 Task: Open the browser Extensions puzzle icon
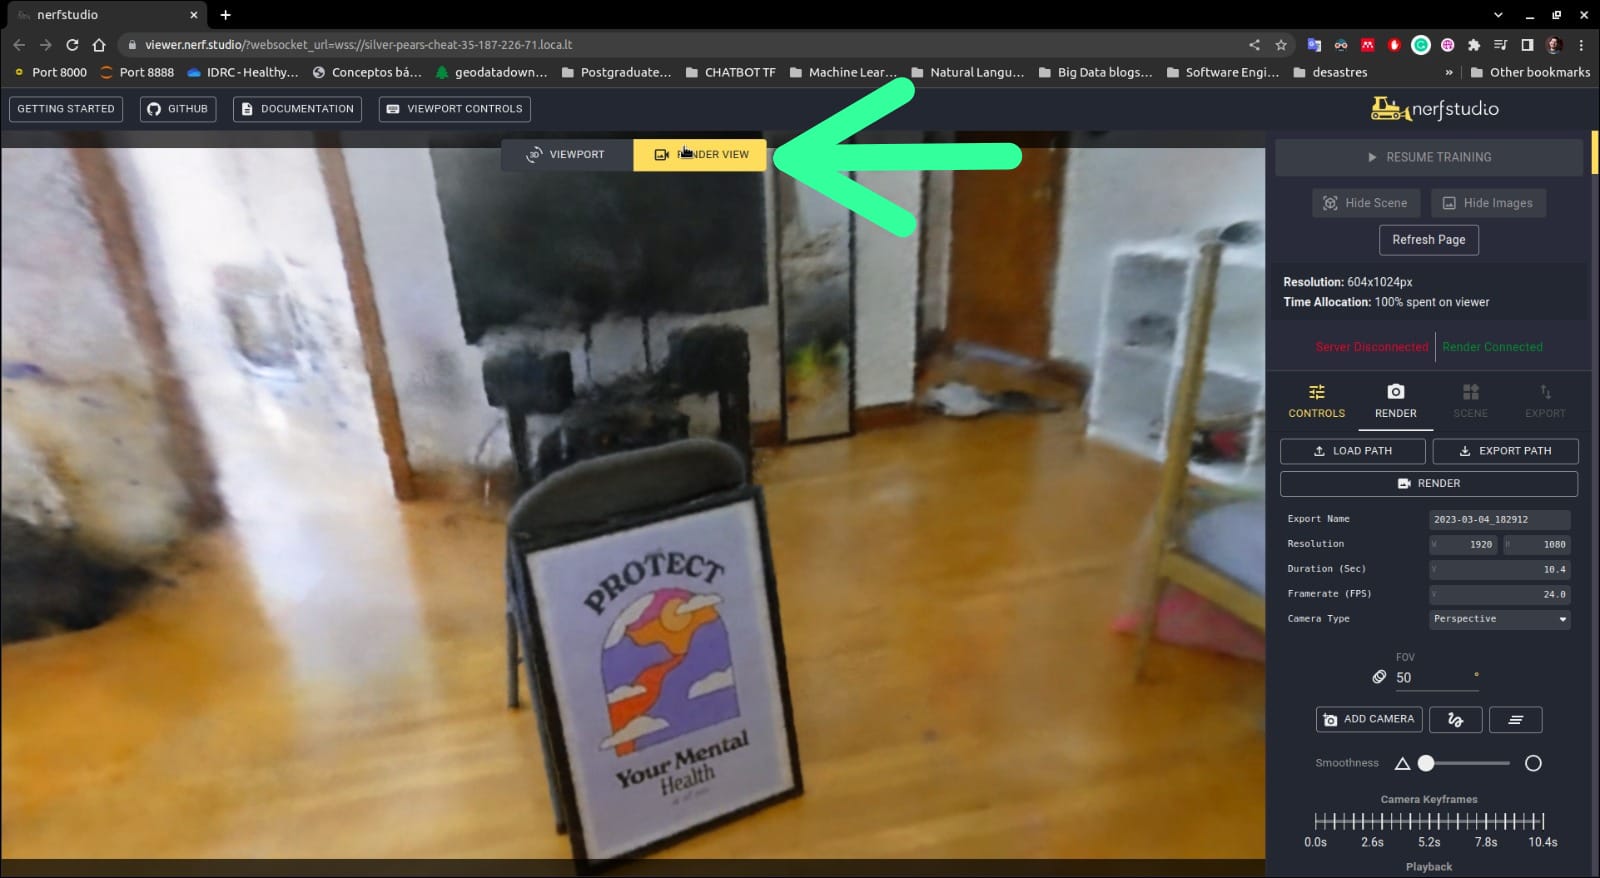(x=1473, y=45)
